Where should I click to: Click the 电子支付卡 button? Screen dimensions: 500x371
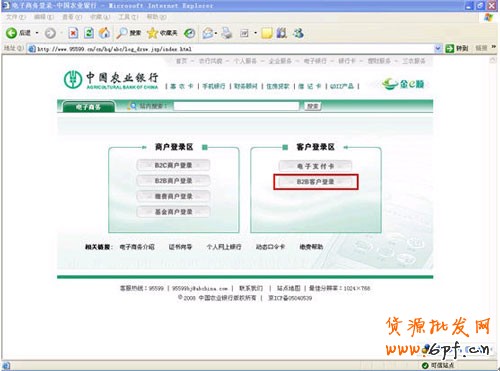(315, 166)
